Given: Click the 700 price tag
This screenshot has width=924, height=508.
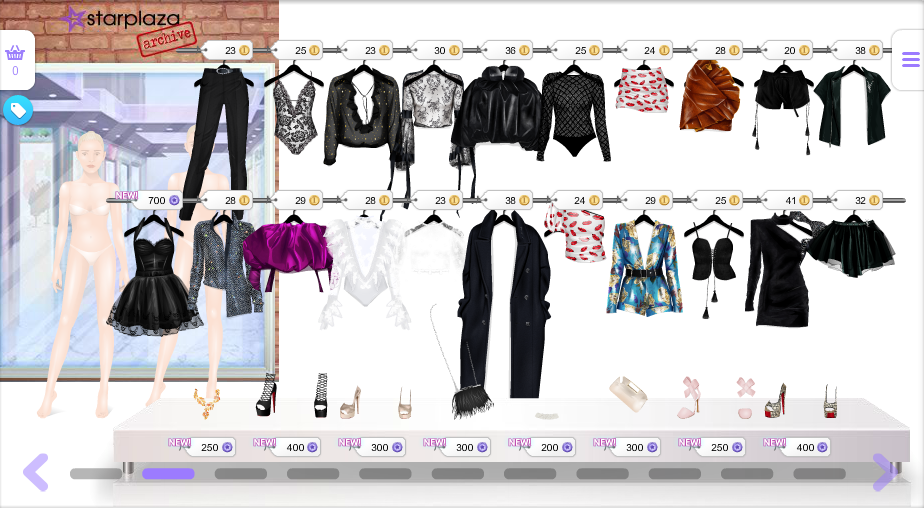Looking at the screenshot, I should 159,200.
